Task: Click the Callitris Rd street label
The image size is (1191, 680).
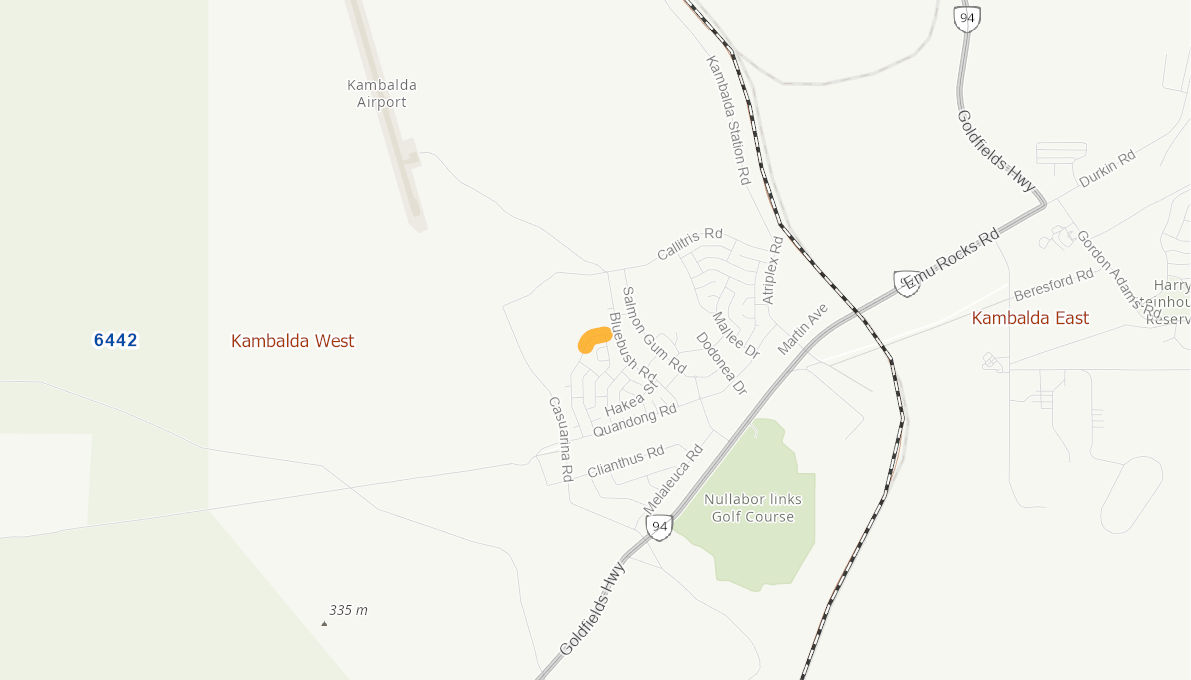Action: (x=690, y=243)
